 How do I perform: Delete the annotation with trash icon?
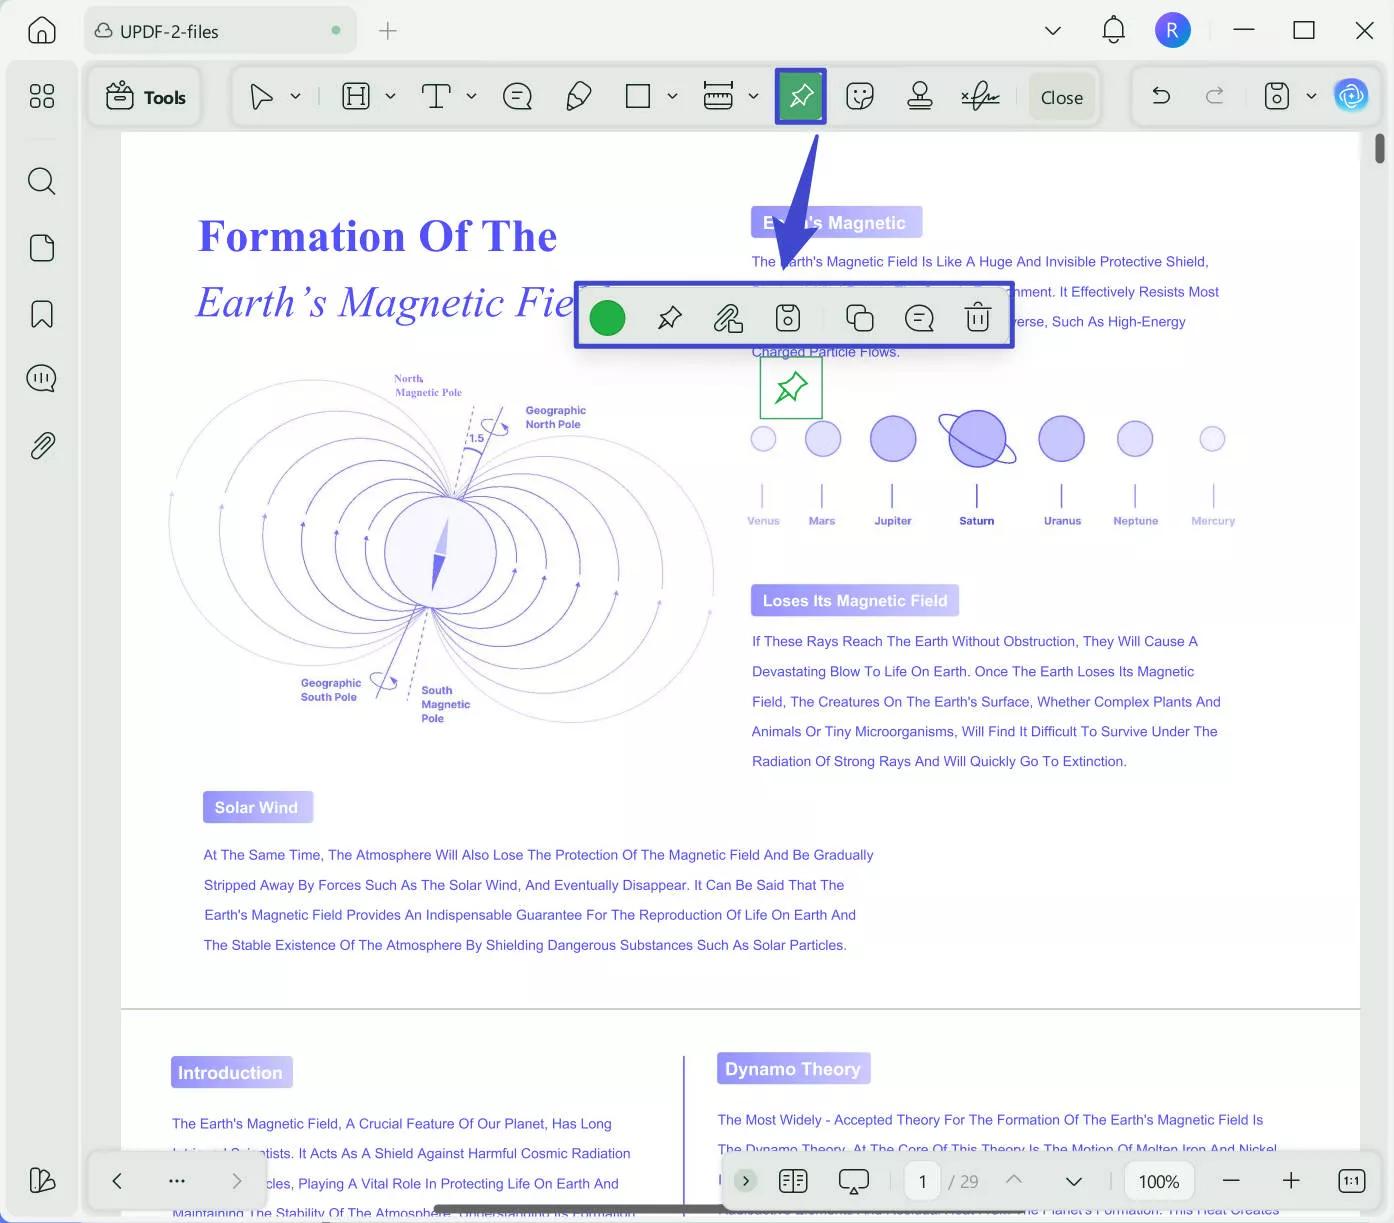click(977, 318)
